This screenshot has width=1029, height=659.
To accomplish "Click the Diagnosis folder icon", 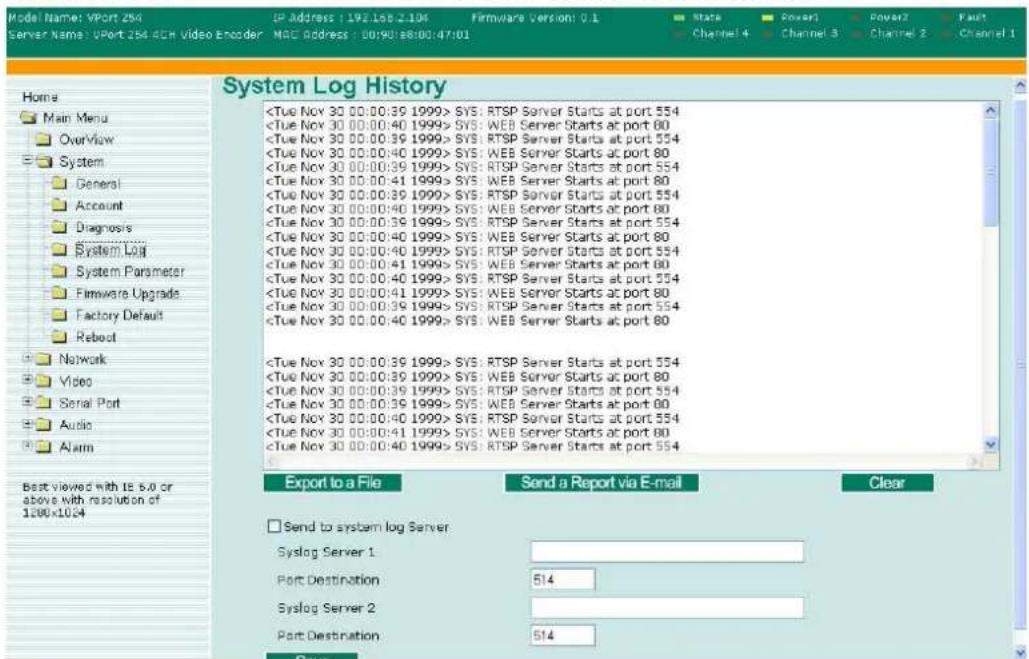I will (x=60, y=228).
